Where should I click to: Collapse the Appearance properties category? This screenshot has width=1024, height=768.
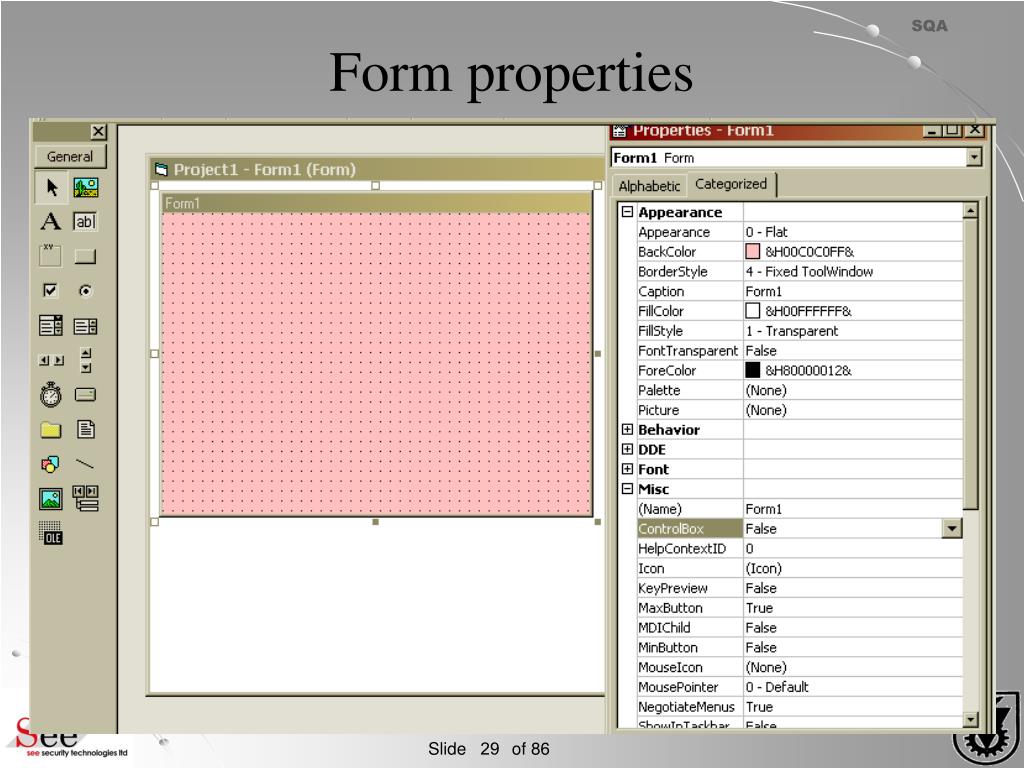click(627, 212)
